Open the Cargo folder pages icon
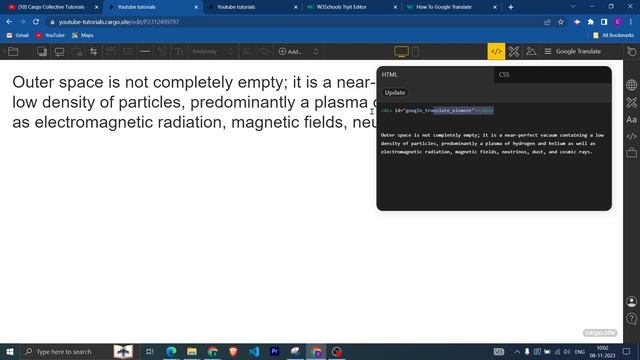This screenshot has width=640, height=360. point(13,51)
